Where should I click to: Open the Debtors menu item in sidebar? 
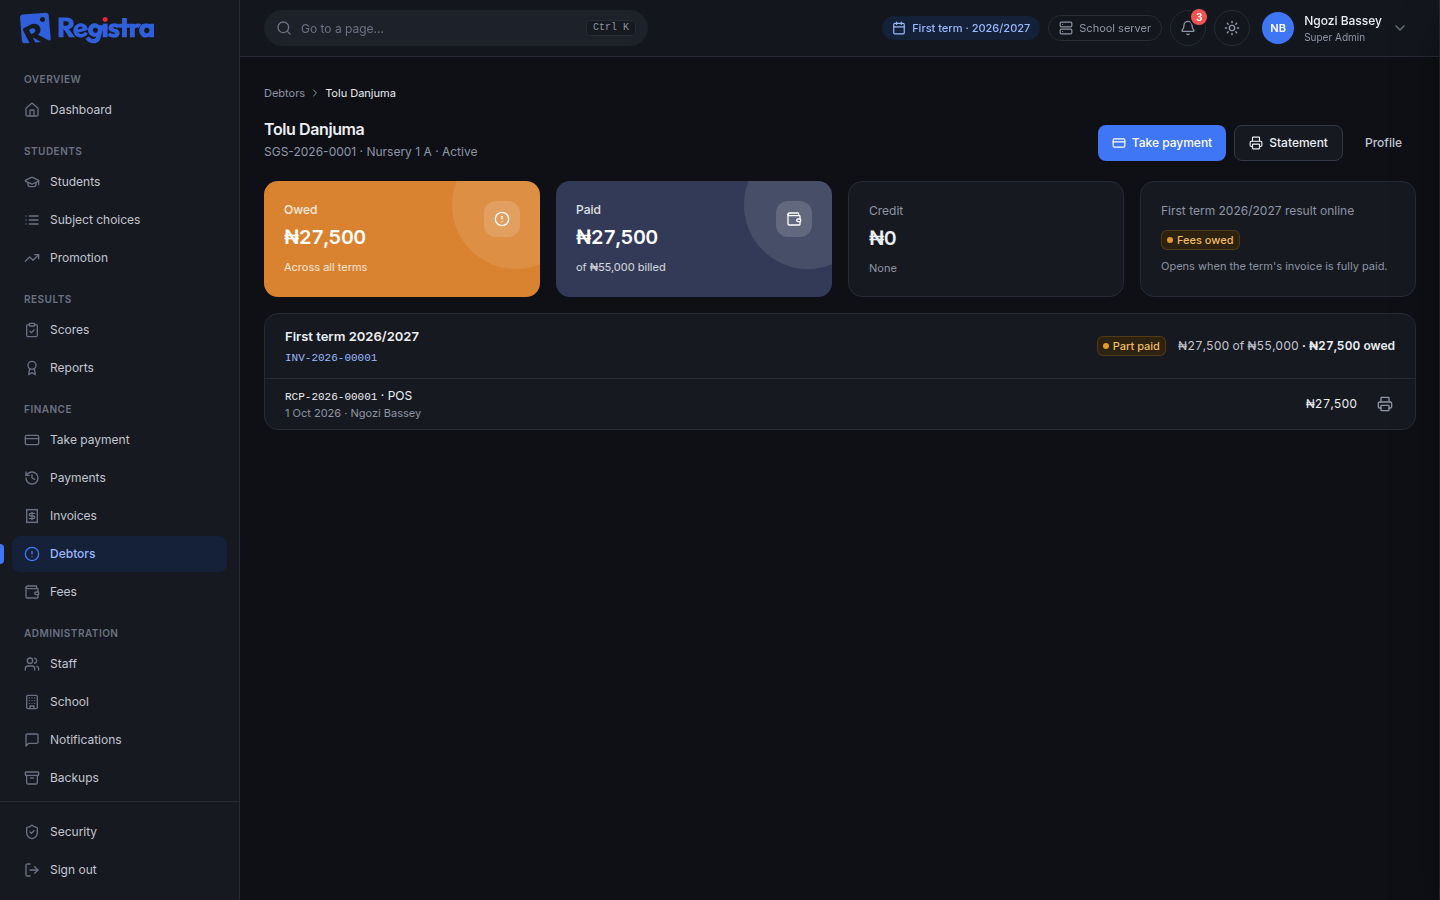(x=120, y=554)
